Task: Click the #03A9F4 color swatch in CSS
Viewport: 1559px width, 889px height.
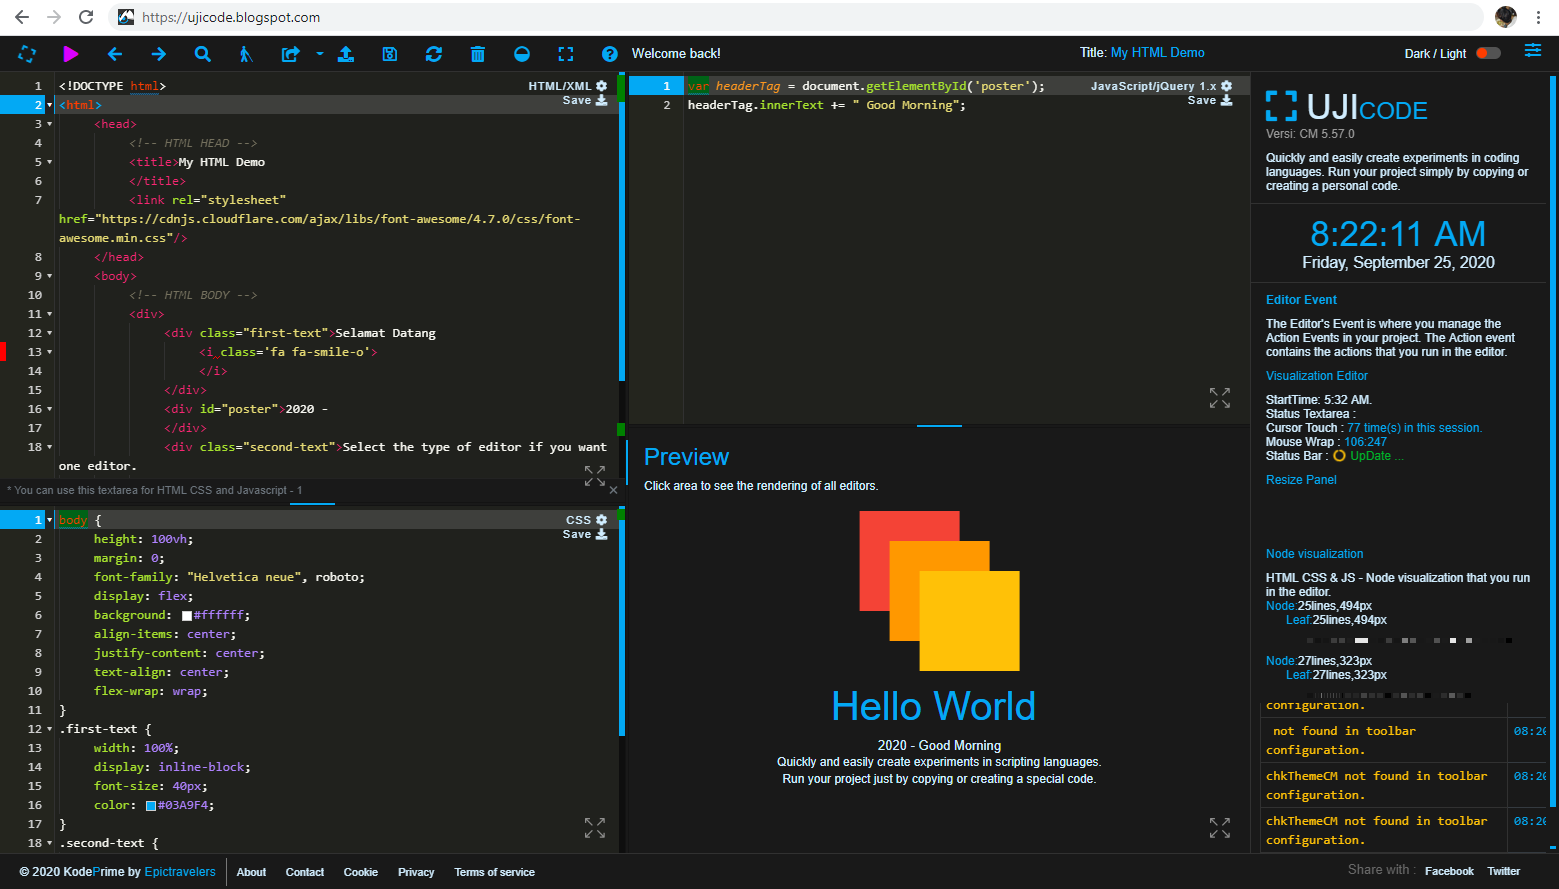Action: point(151,806)
